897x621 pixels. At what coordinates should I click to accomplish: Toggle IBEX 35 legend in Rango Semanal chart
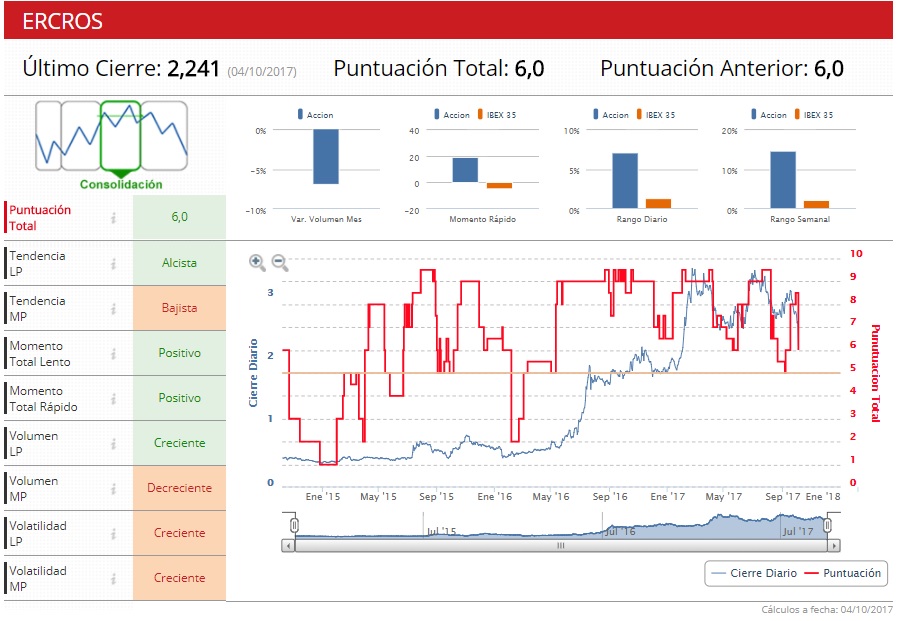pyautogui.click(x=813, y=115)
